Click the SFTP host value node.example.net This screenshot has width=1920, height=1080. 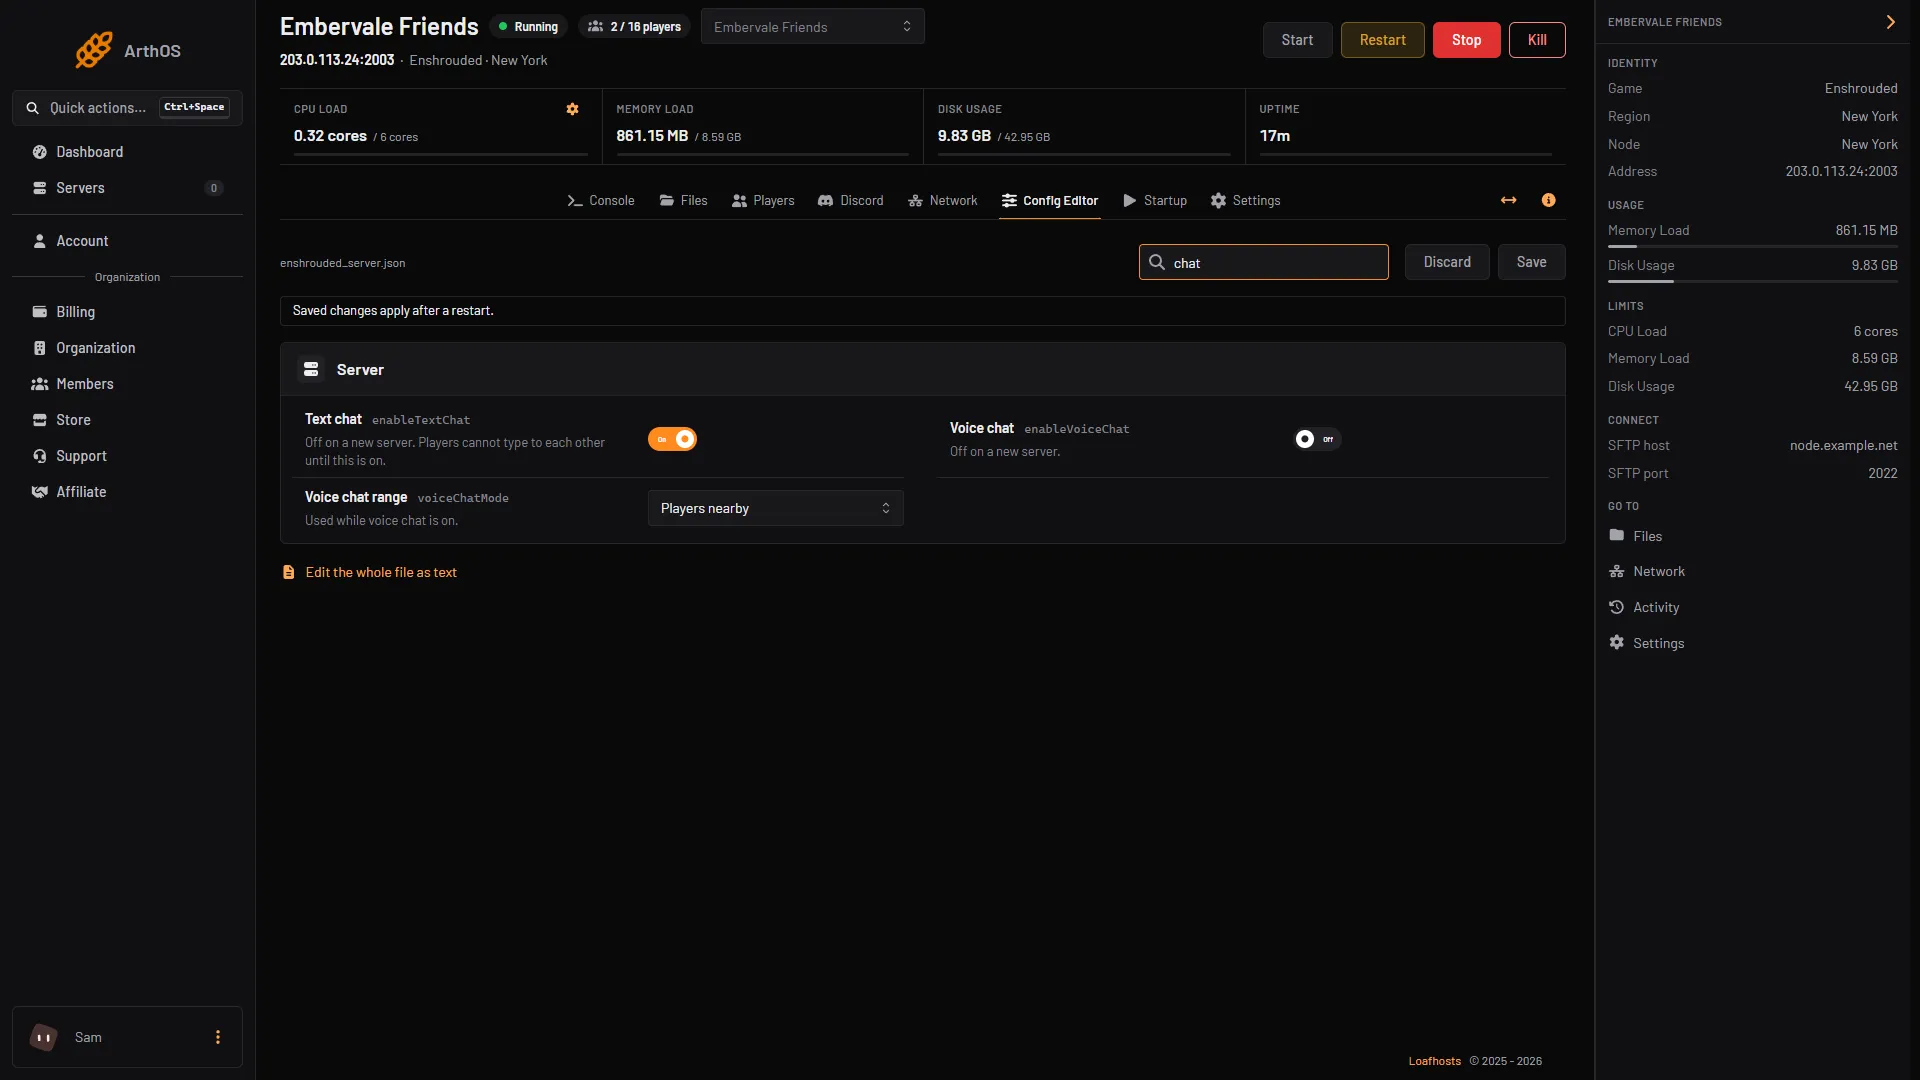pyautogui.click(x=1843, y=445)
